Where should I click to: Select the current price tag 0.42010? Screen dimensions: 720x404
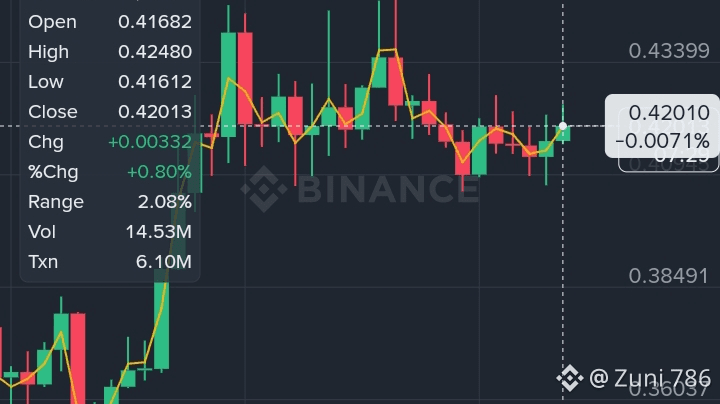click(x=669, y=113)
